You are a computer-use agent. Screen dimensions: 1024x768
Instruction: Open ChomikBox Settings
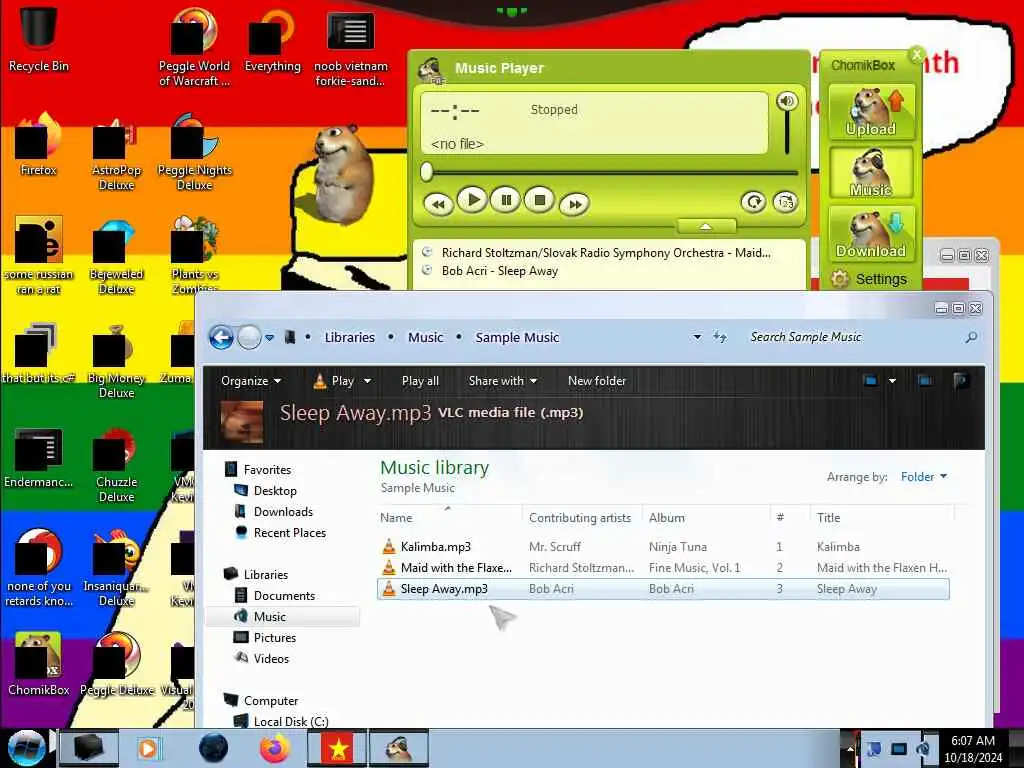point(869,279)
